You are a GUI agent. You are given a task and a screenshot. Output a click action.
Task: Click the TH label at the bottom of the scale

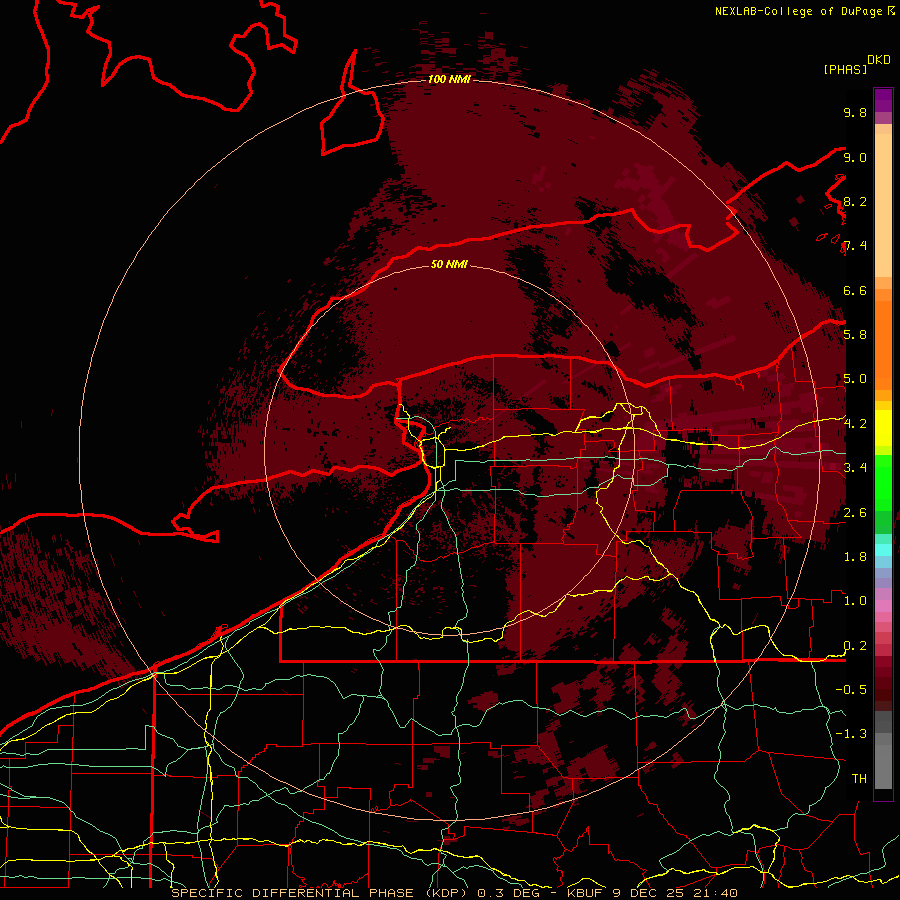(x=859, y=779)
